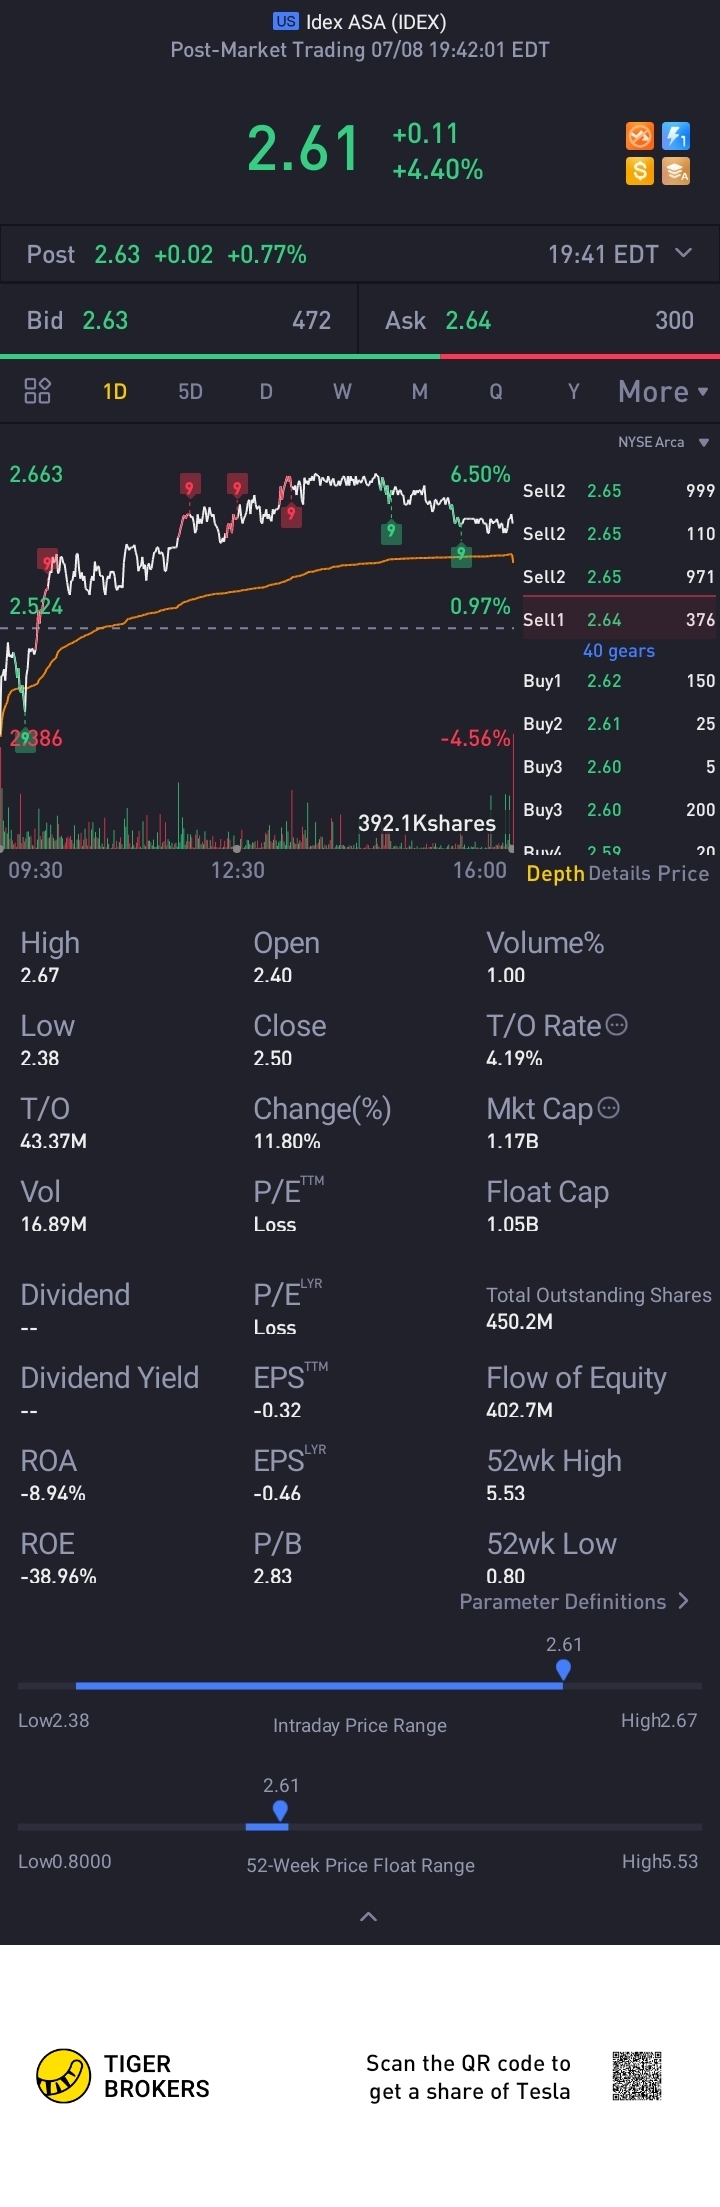
Task: Switch to the 5D chart tab
Action: point(190,391)
